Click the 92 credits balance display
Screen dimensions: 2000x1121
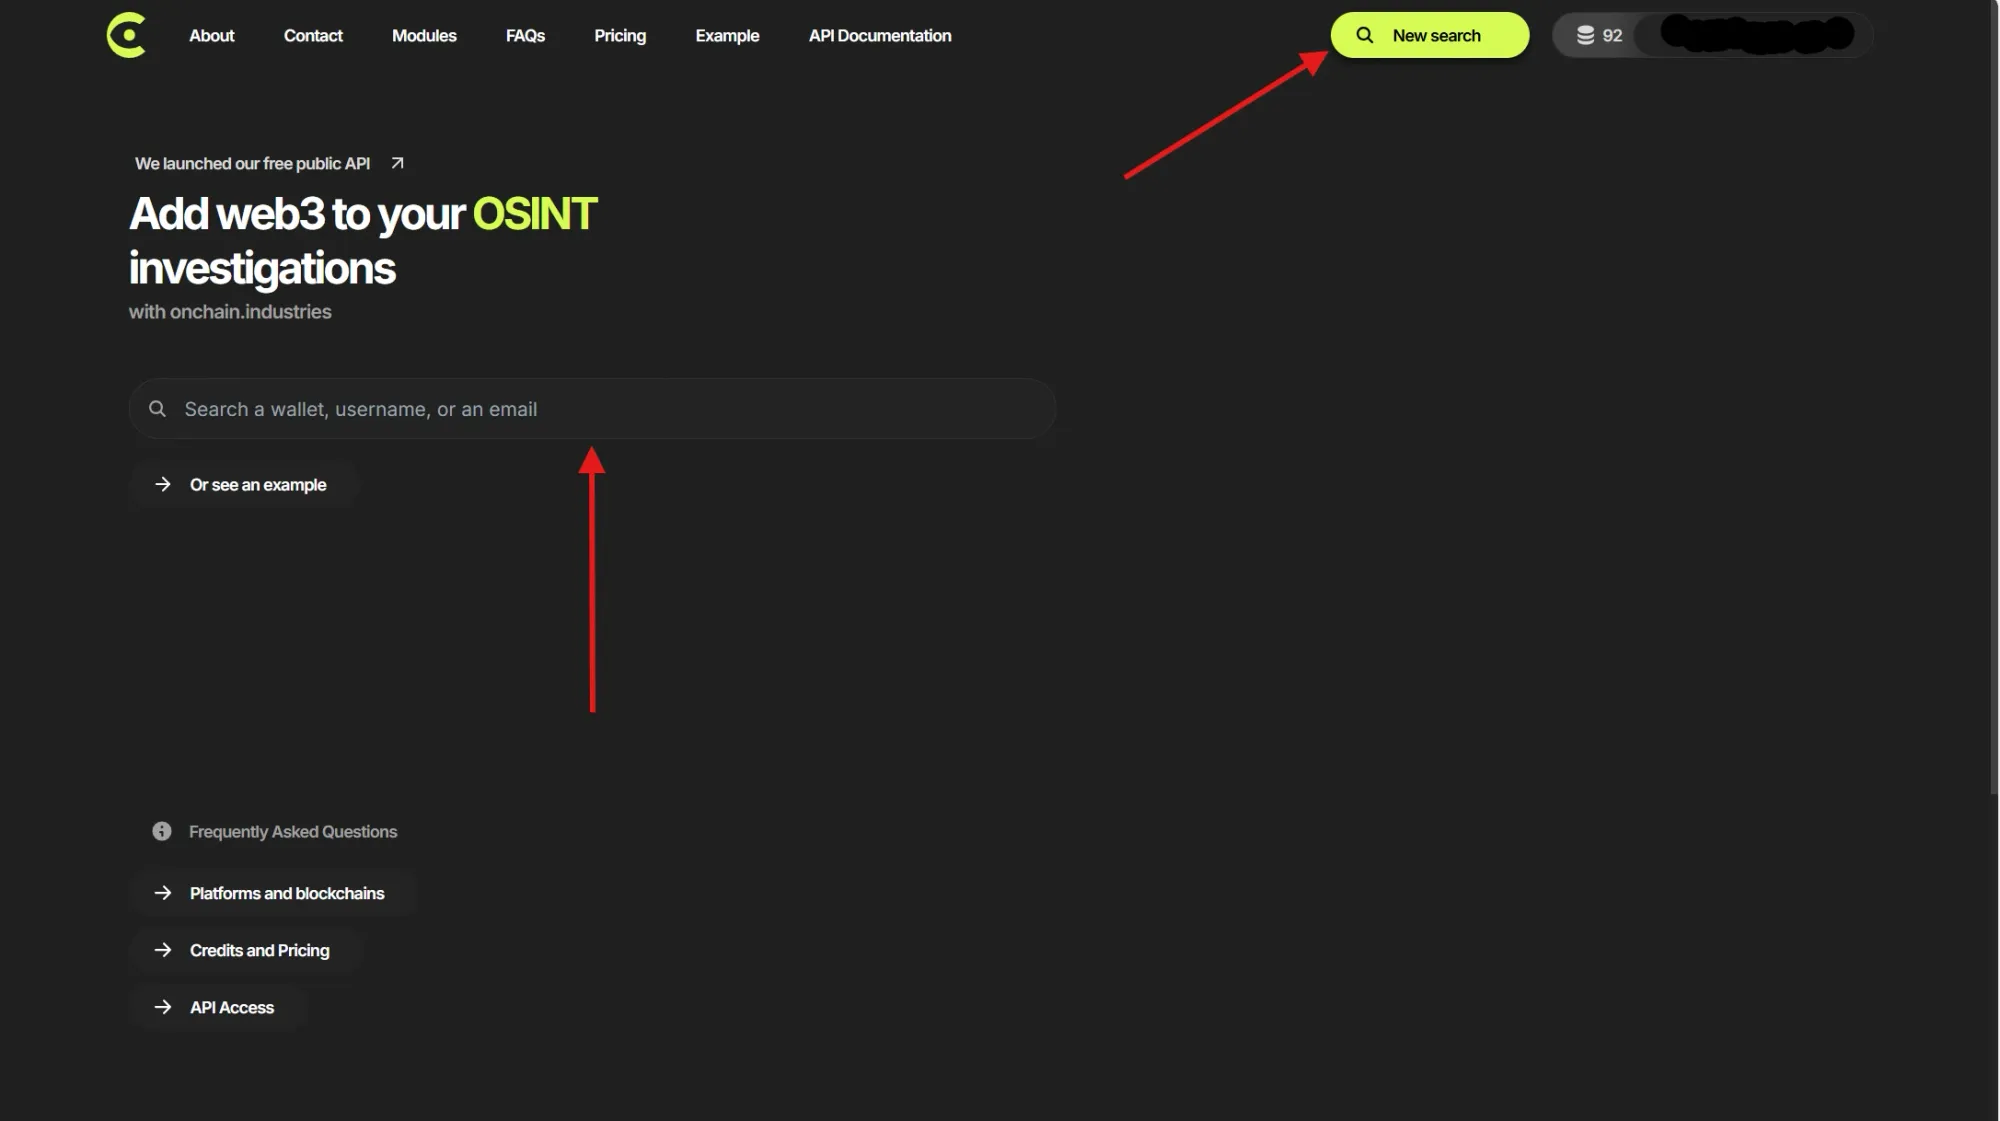point(1598,34)
